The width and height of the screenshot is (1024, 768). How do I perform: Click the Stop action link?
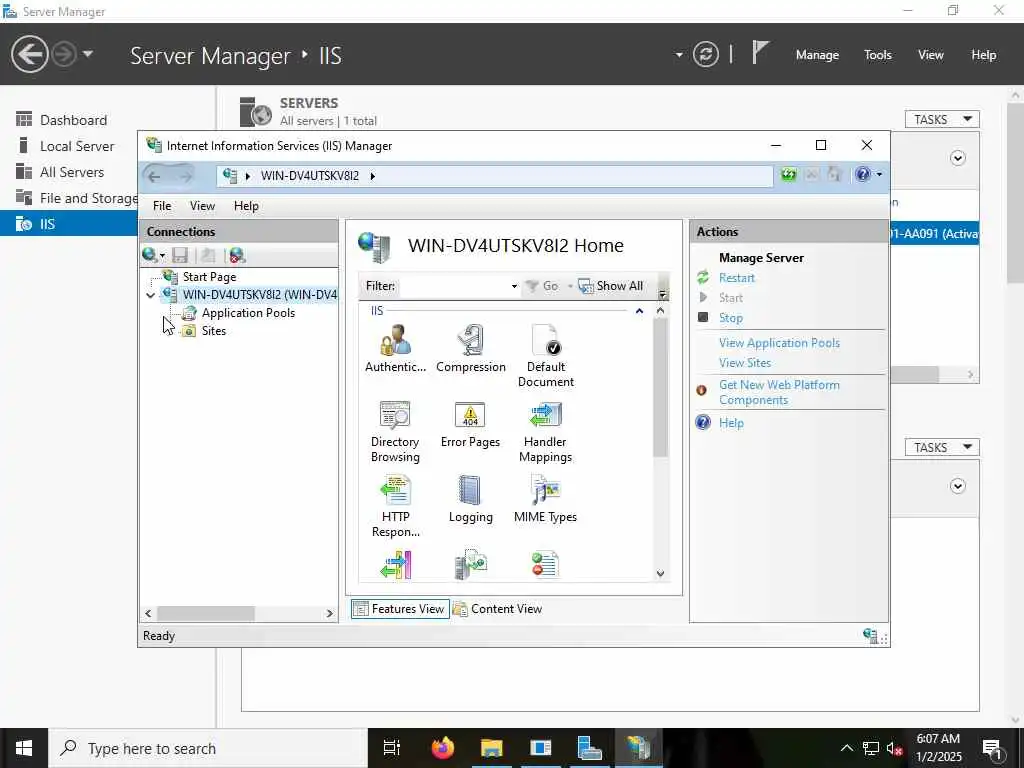pyautogui.click(x=731, y=317)
